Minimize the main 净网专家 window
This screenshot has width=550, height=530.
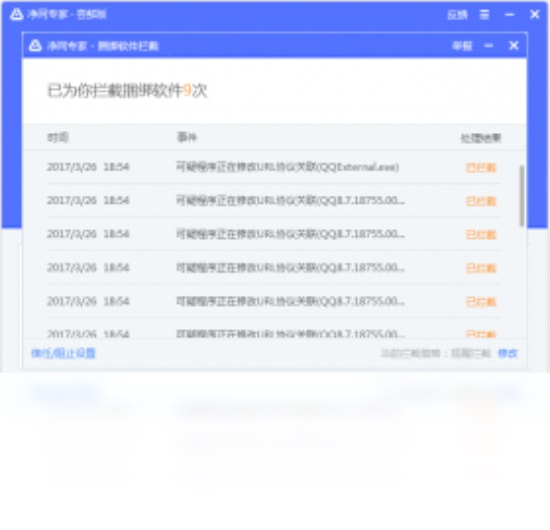tap(509, 14)
